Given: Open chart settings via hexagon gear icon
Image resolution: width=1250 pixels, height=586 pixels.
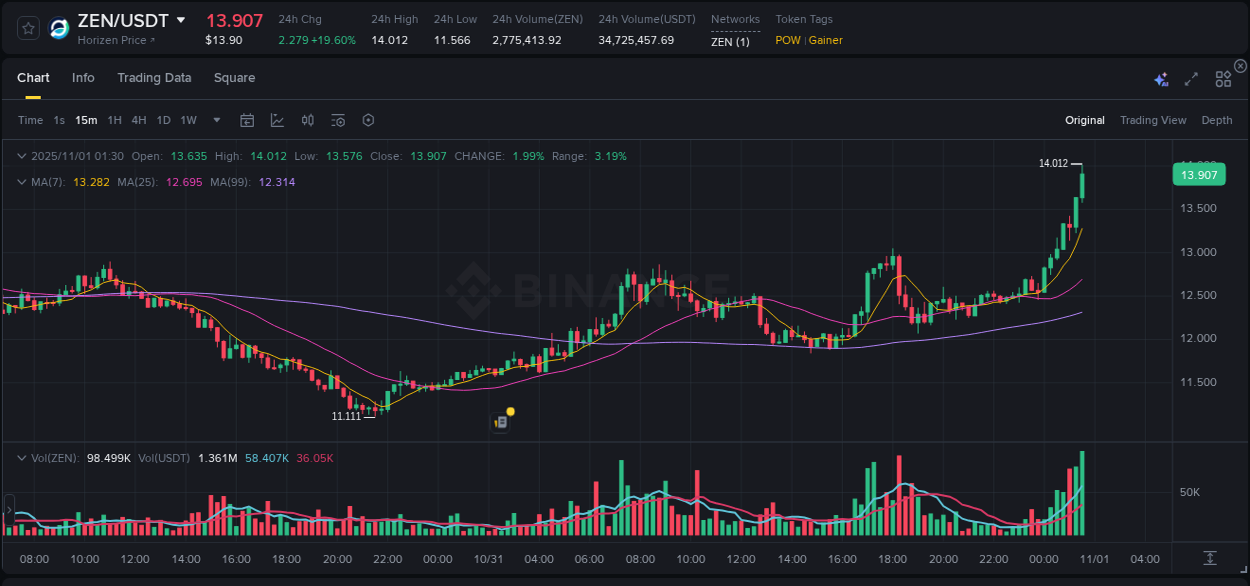Looking at the screenshot, I should click(368, 120).
